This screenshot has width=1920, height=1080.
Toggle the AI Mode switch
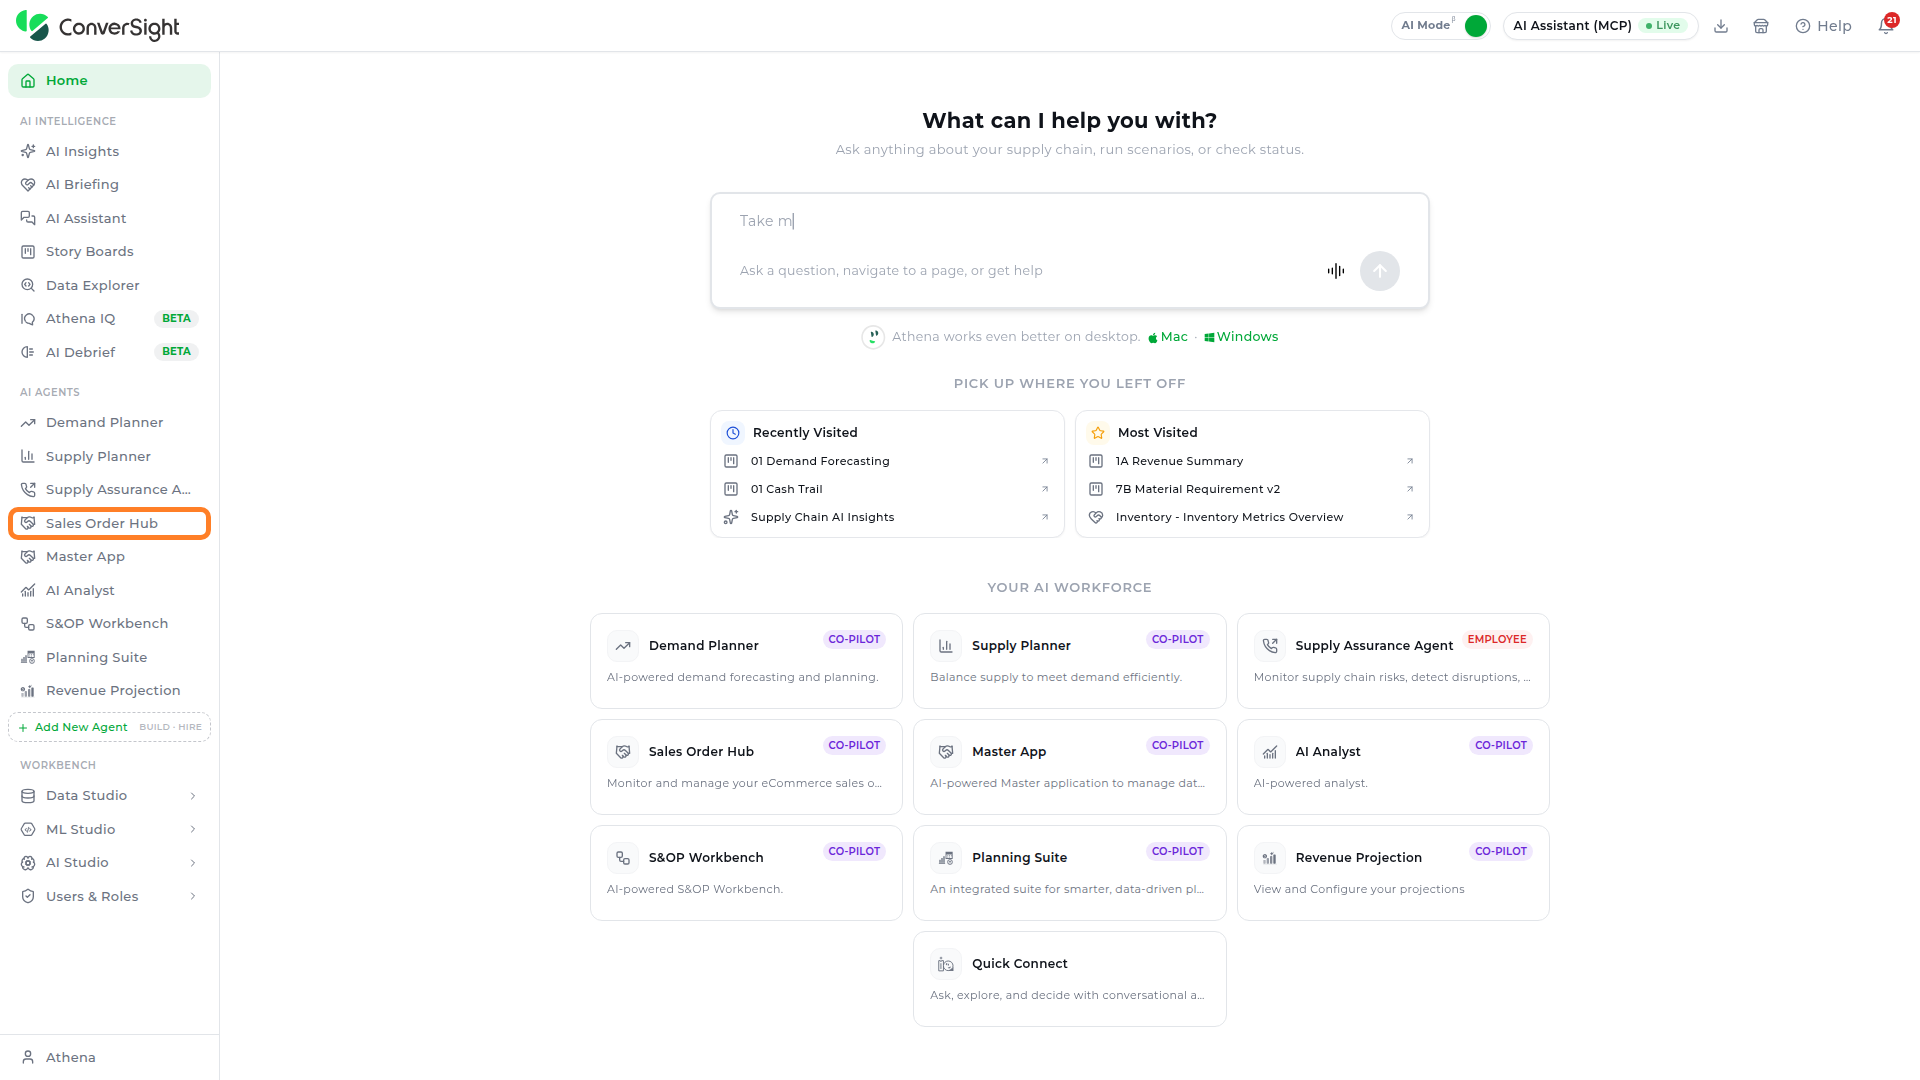(1475, 26)
